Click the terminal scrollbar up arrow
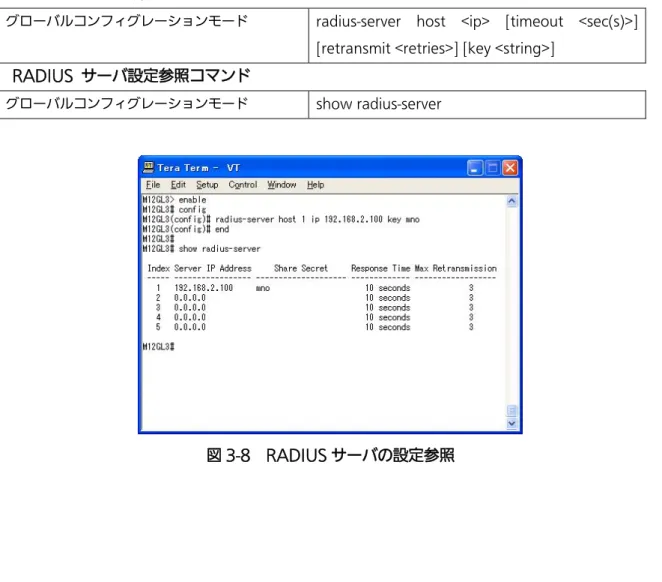Screen dimensions: 662x582 [512, 201]
